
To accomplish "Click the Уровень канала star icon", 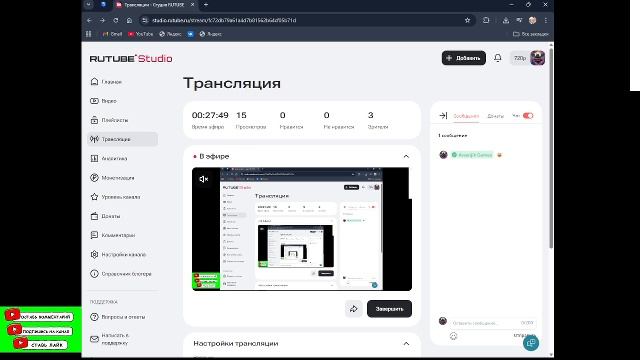I will click(x=94, y=197).
